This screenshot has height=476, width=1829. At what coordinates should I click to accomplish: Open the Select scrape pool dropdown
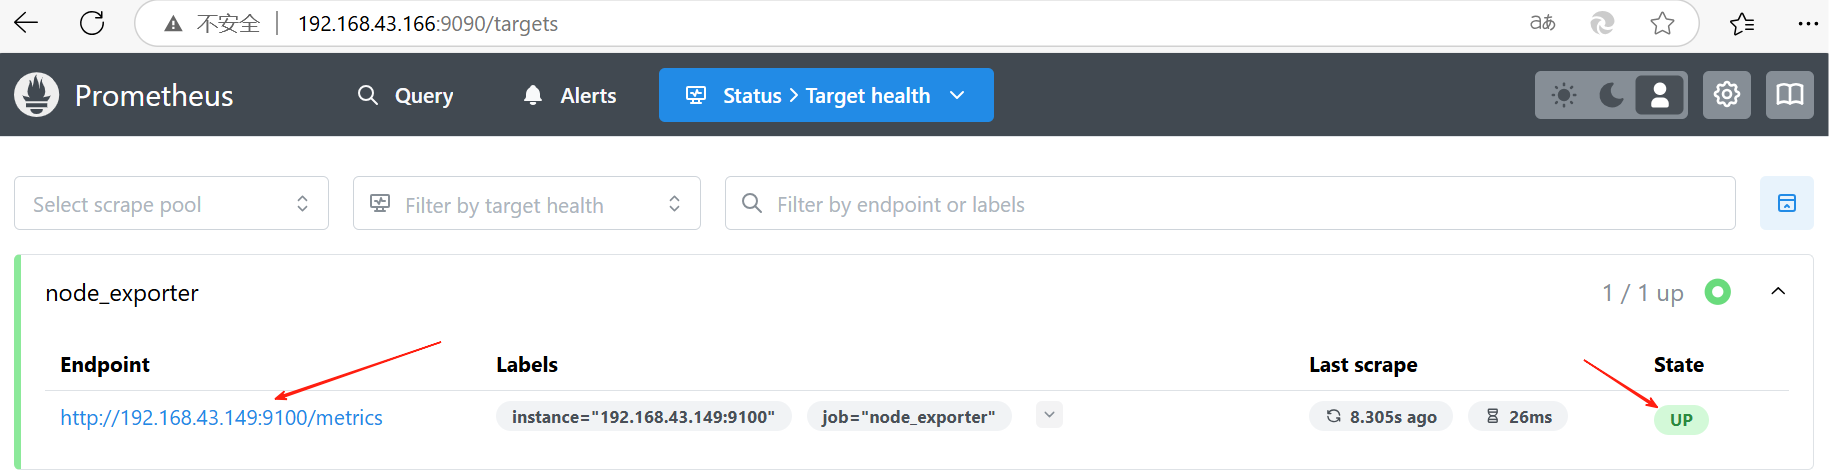pos(171,204)
